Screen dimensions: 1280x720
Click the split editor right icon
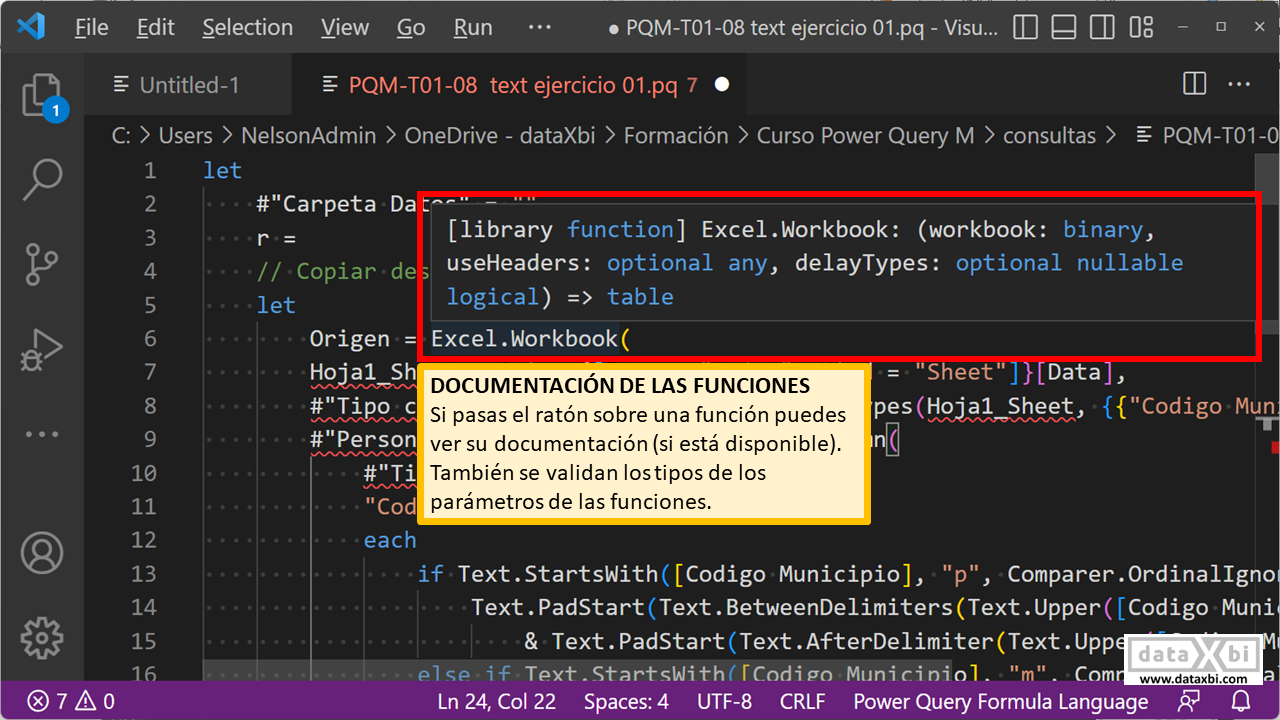pos(1194,85)
